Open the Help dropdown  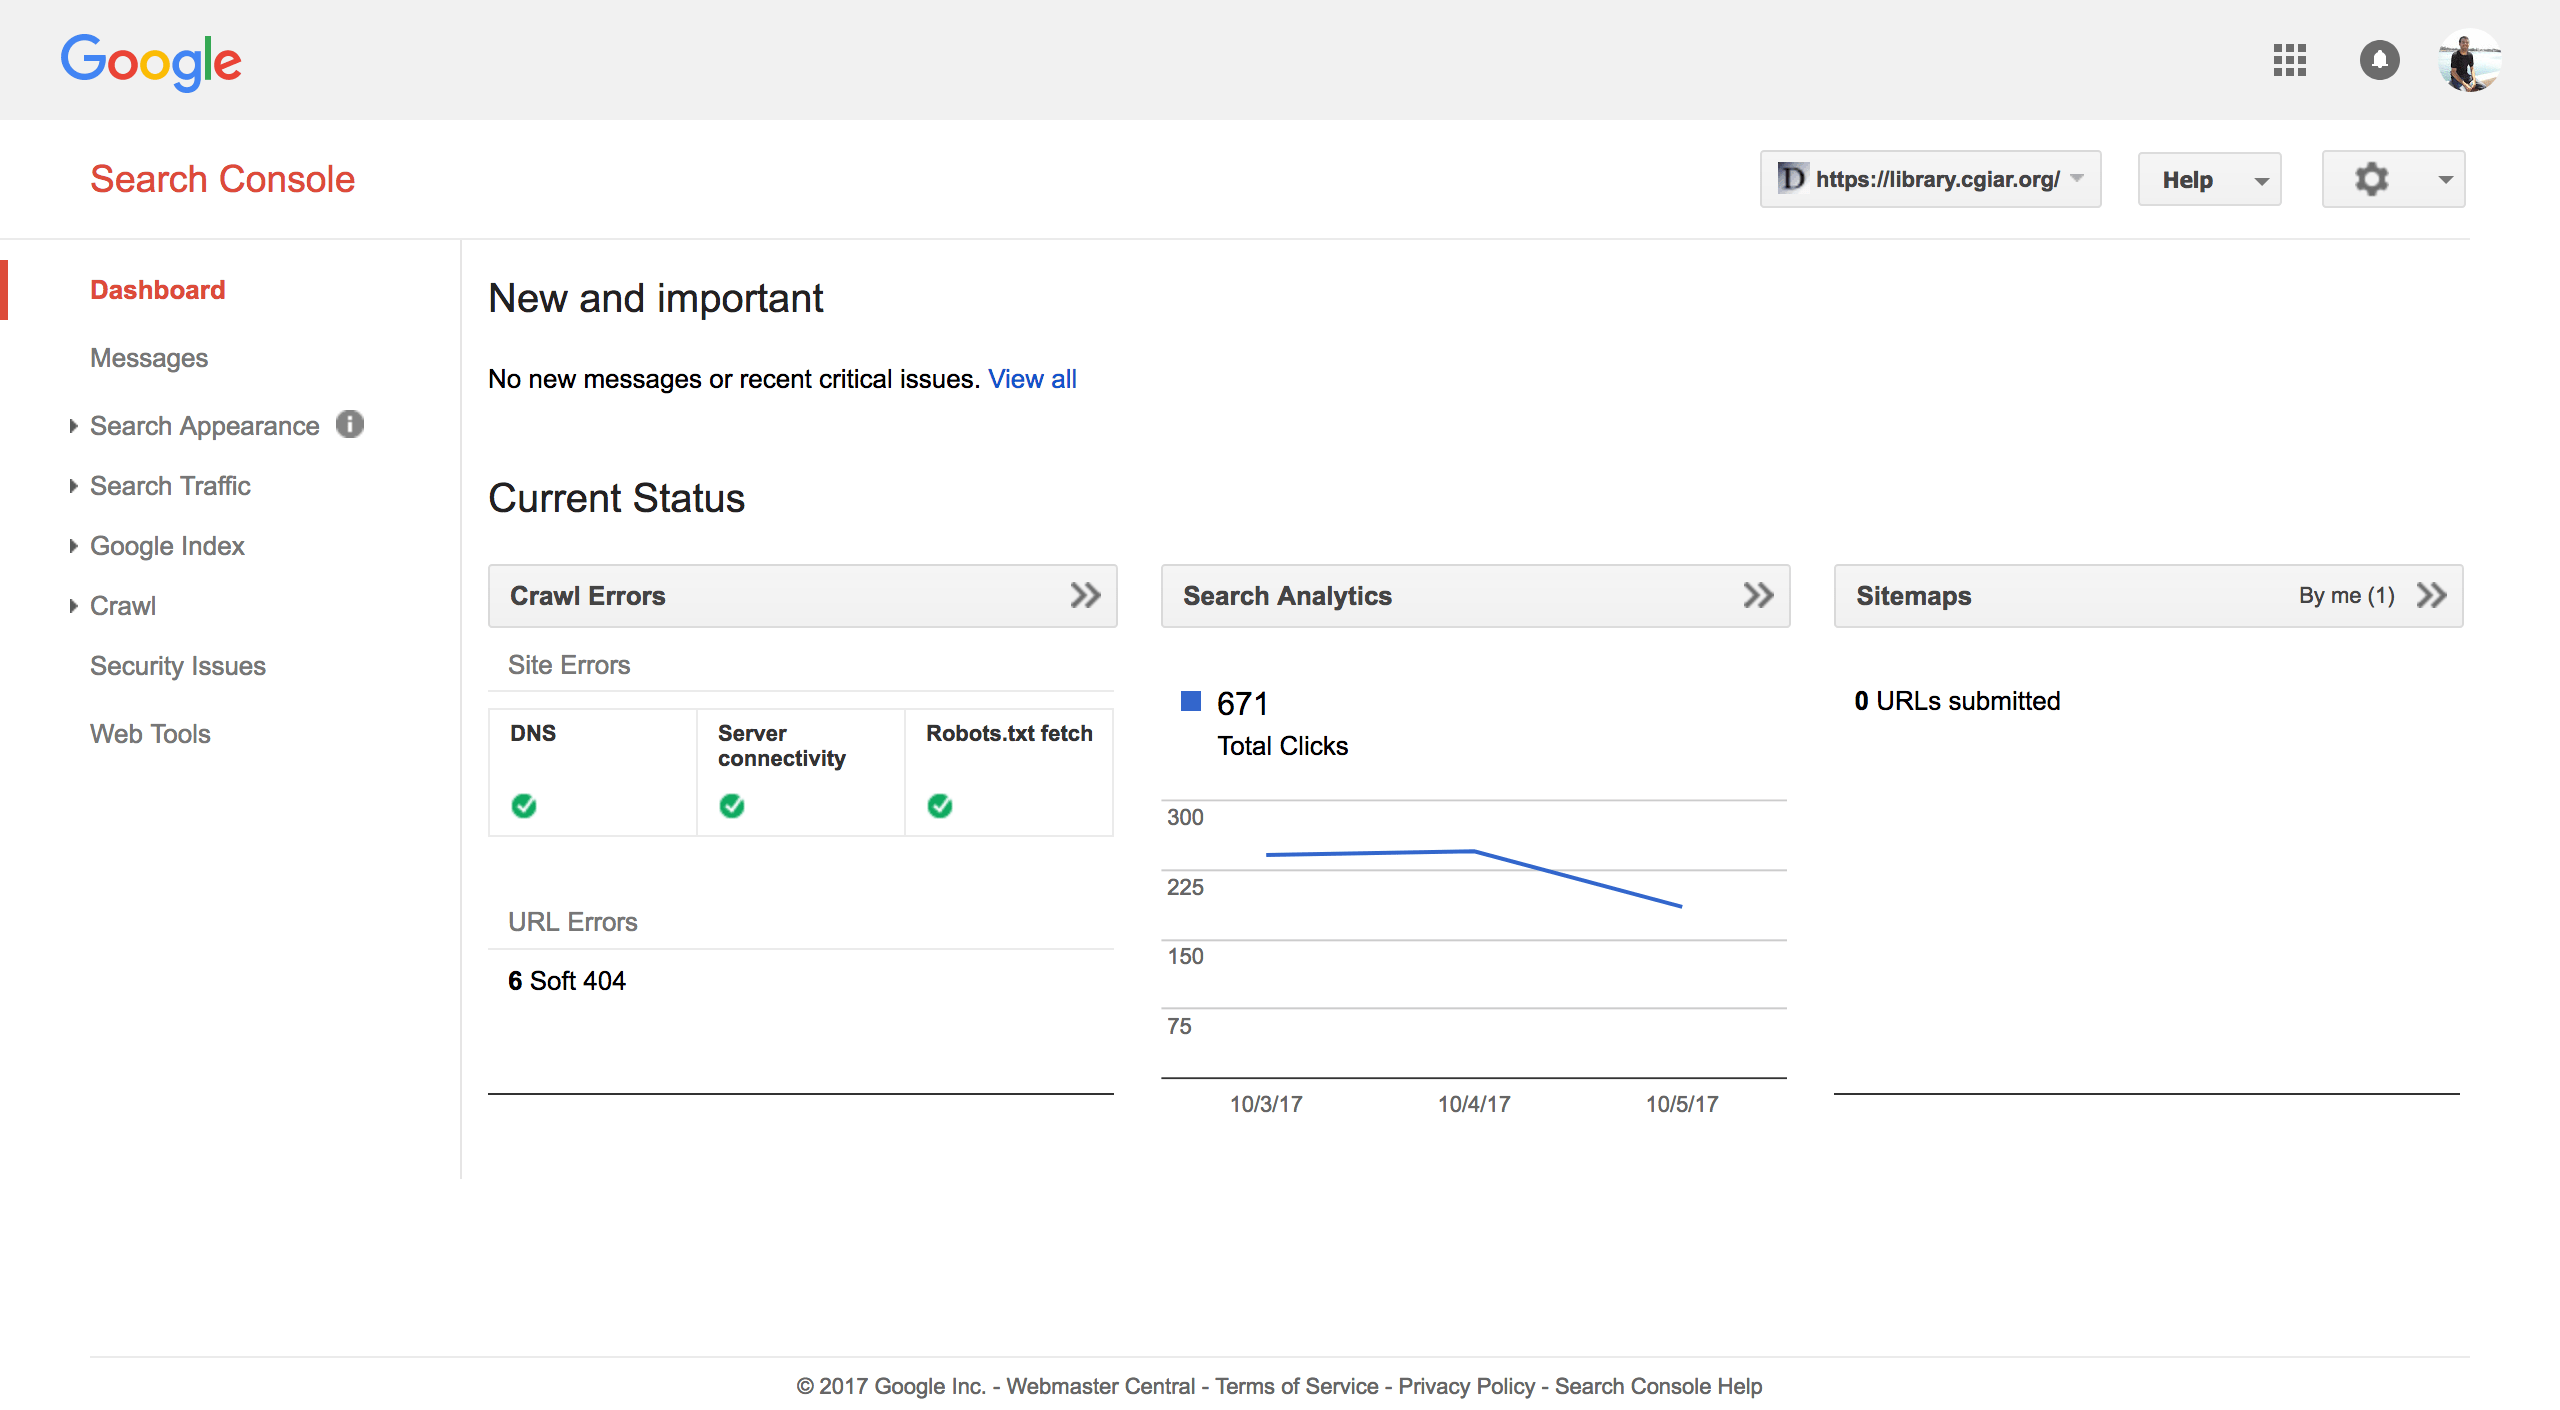(2209, 180)
